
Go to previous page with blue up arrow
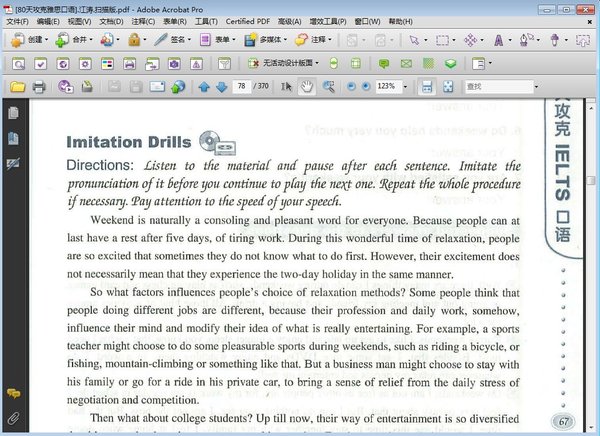(204, 87)
